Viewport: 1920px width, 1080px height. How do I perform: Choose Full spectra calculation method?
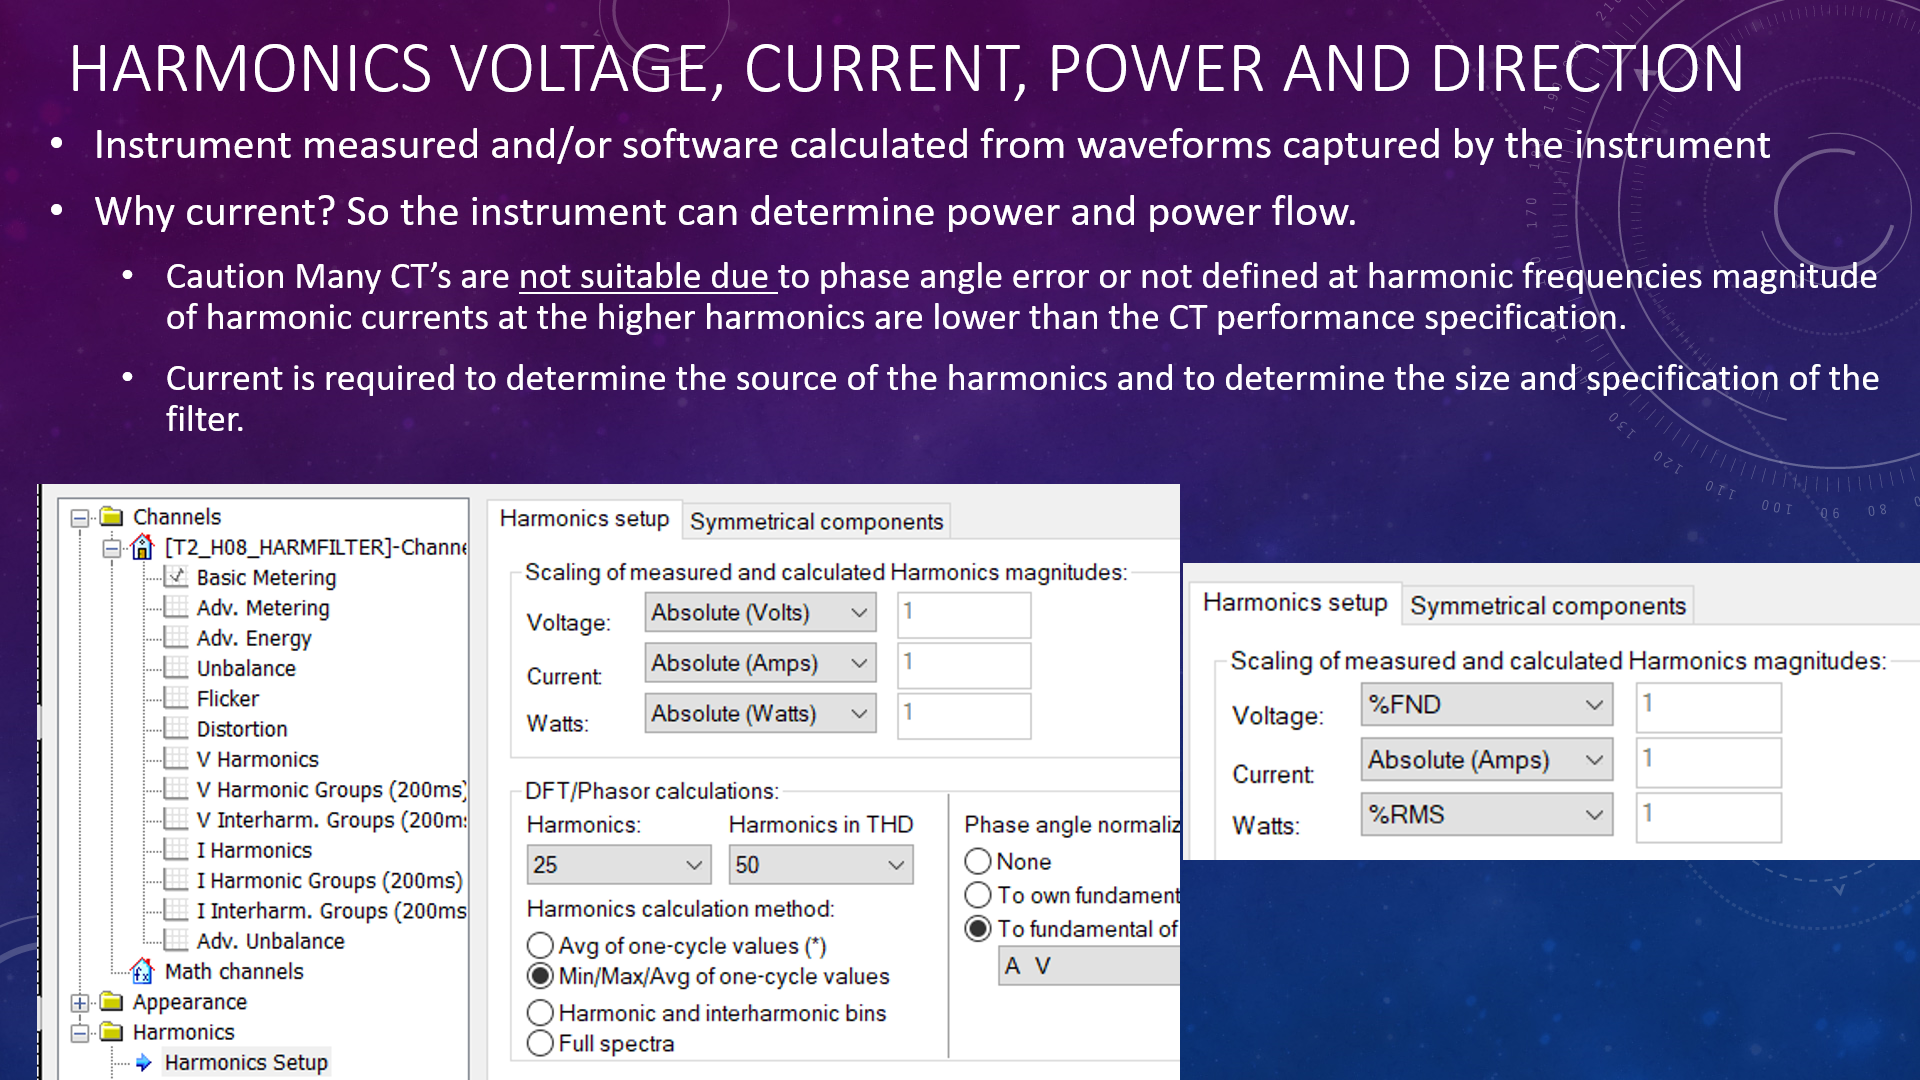[540, 1044]
